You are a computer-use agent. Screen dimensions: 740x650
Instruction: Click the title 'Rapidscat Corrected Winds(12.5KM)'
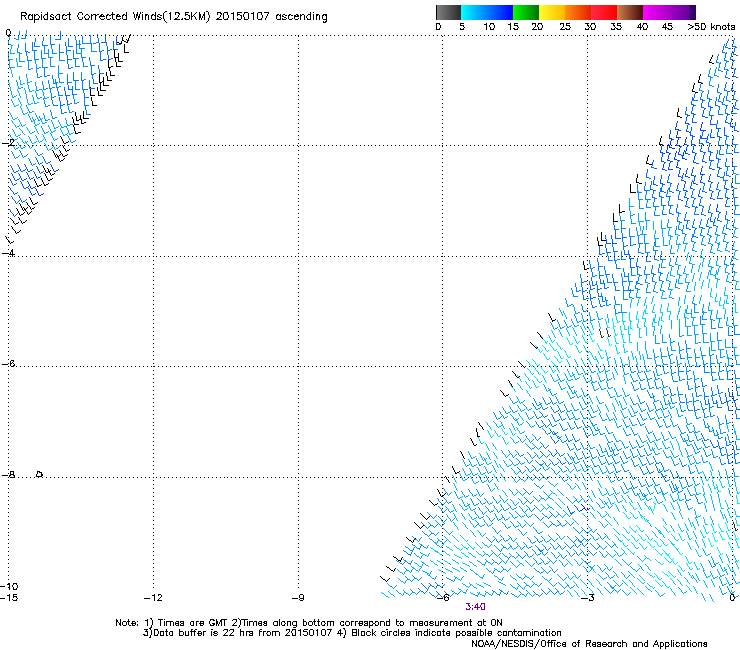(115, 17)
